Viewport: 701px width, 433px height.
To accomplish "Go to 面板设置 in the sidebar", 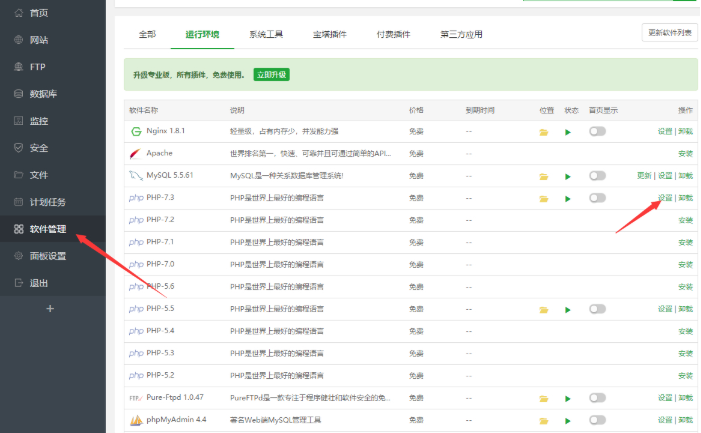I will coord(47,256).
